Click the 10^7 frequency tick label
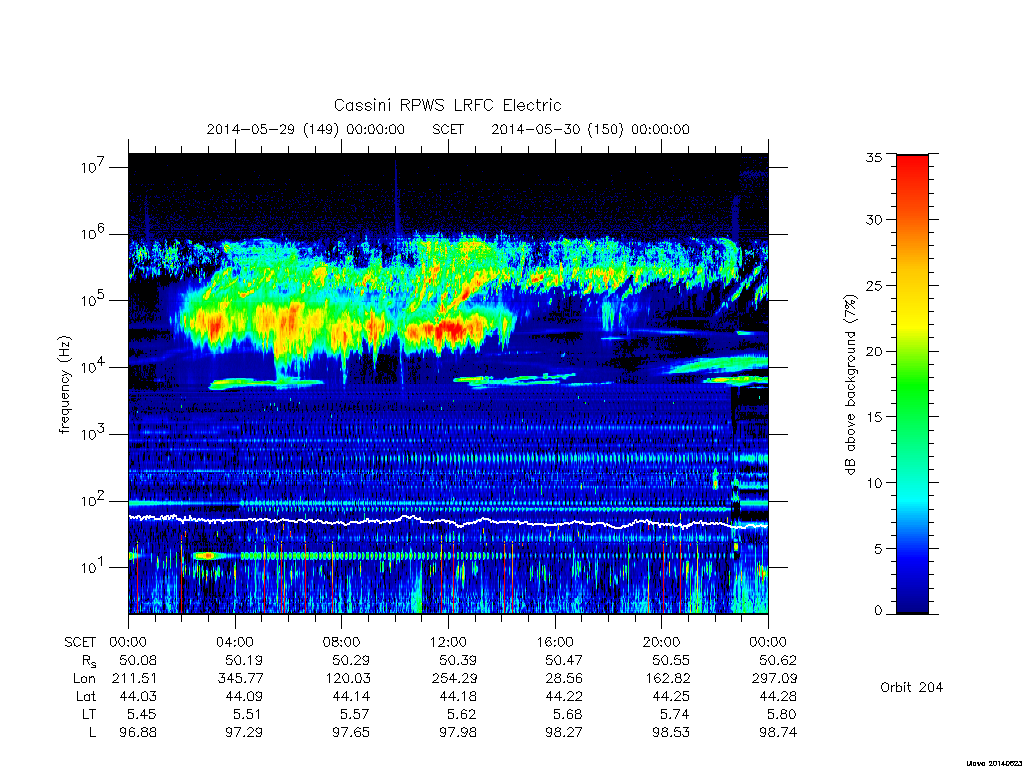The width and height of the screenshot is (1024, 768). point(93,167)
